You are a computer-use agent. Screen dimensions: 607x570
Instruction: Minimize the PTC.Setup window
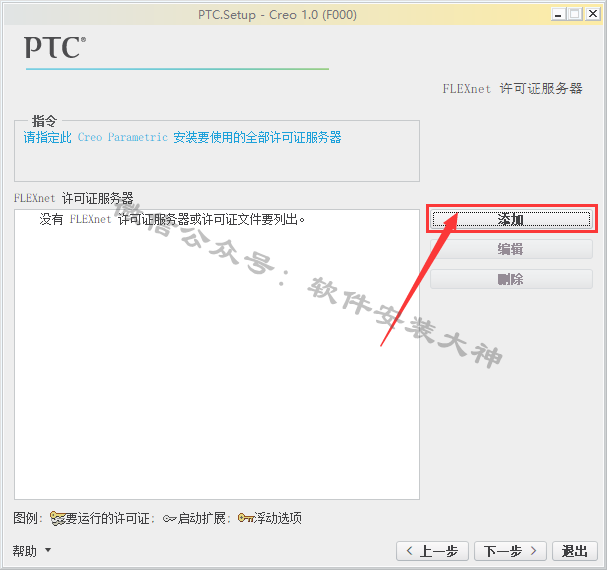point(558,15)
